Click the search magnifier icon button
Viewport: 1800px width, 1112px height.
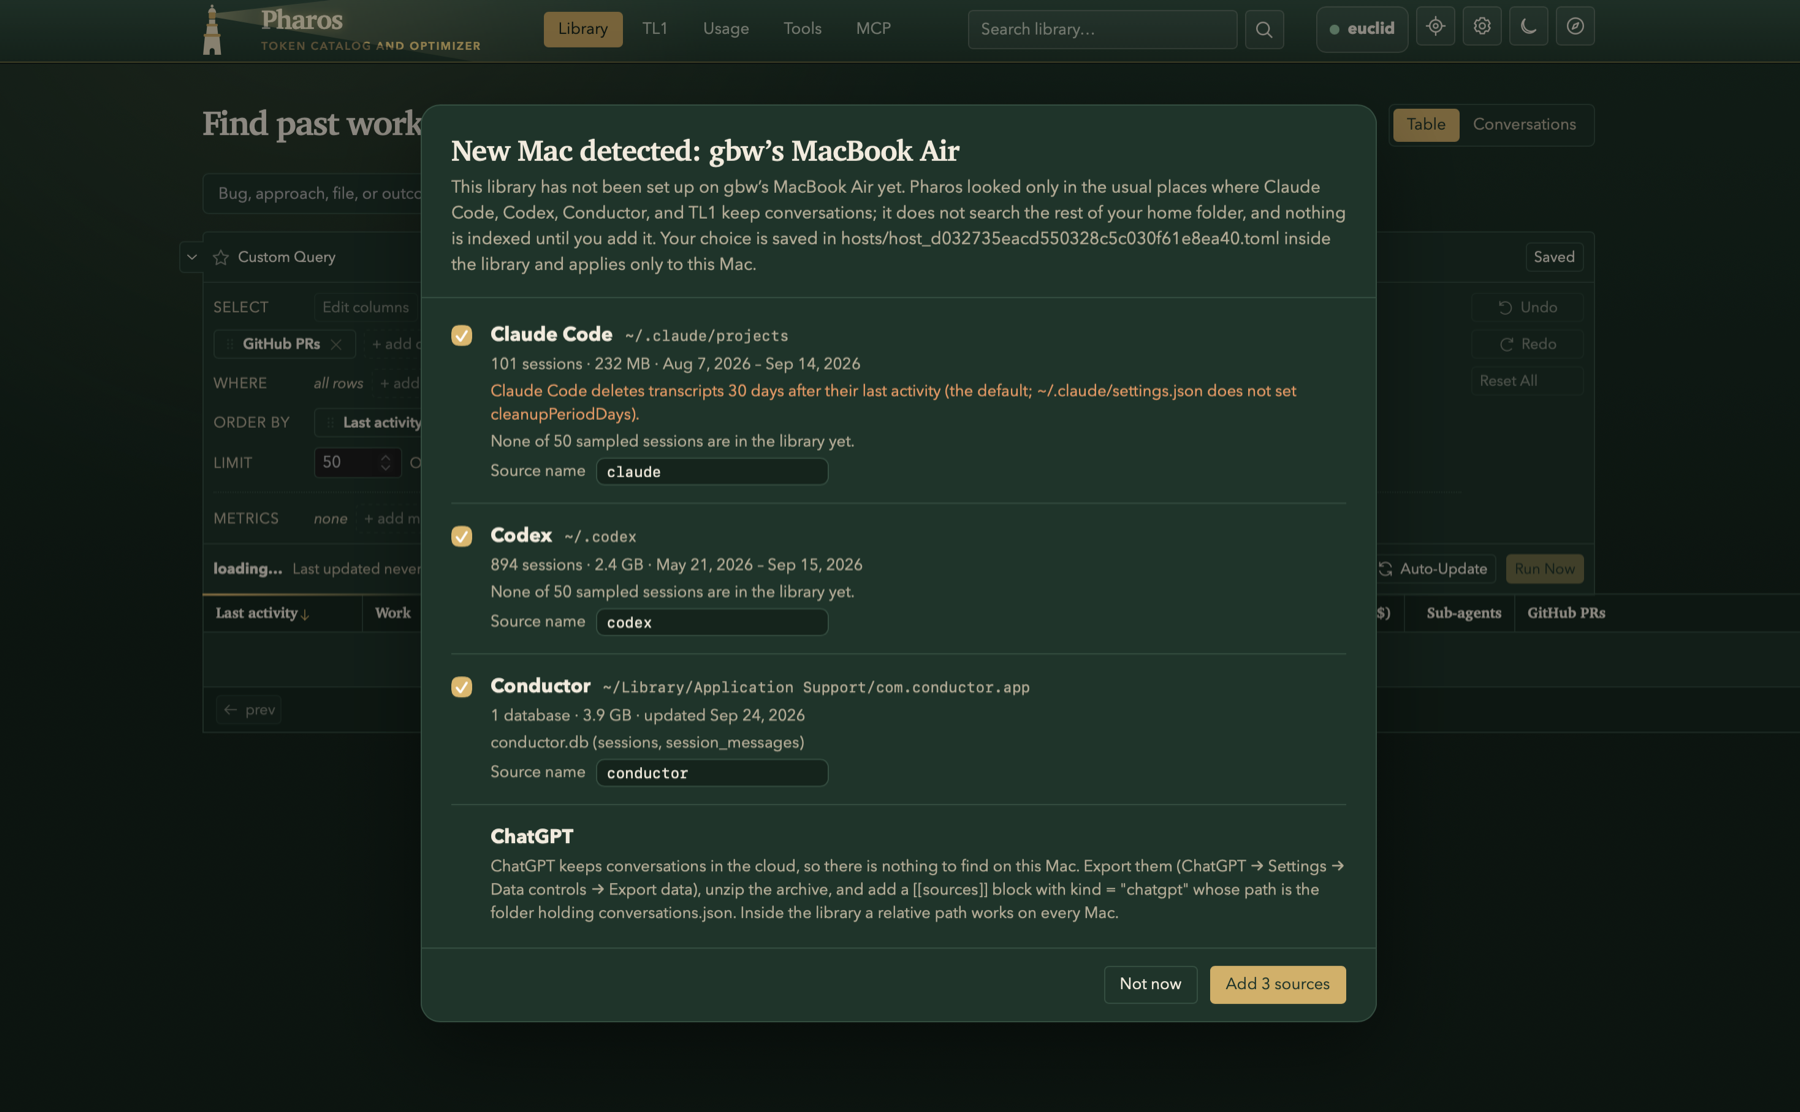click(x=1264, y=30)
